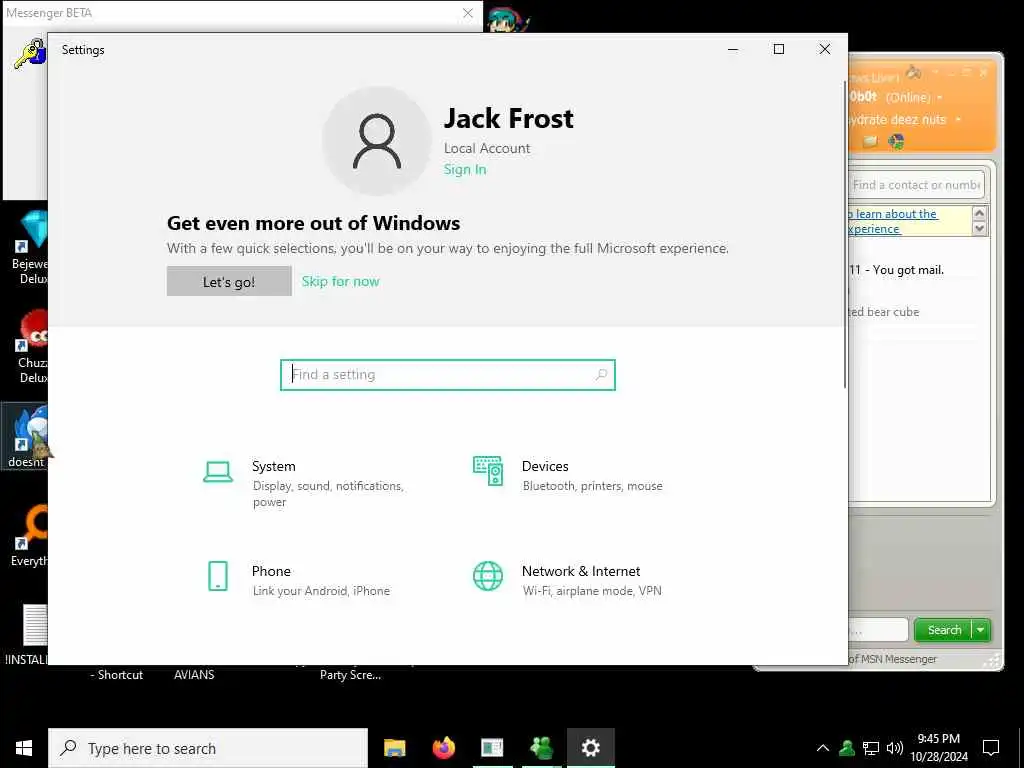This screenshot has height=768, width=1024.
Task: Click the anime character icon at top of desktop
Action: point(506,20)
